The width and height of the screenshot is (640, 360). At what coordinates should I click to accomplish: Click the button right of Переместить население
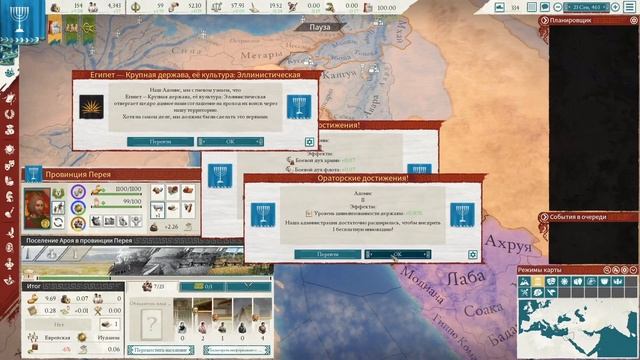(237, 350)
